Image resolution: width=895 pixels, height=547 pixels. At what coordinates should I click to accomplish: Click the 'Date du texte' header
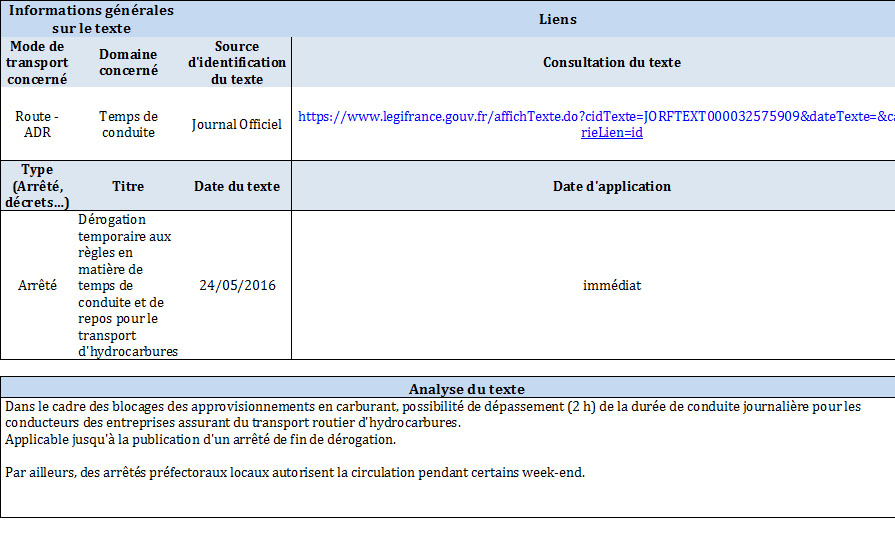pyautogui.click(x=237, y=186)
